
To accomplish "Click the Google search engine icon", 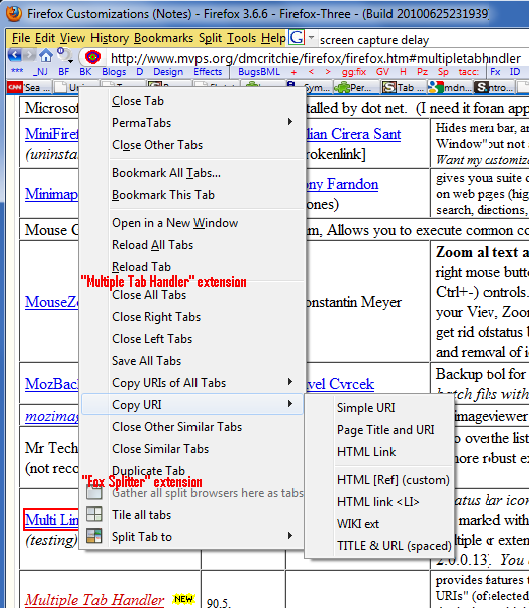I will [x=297, y=38].
